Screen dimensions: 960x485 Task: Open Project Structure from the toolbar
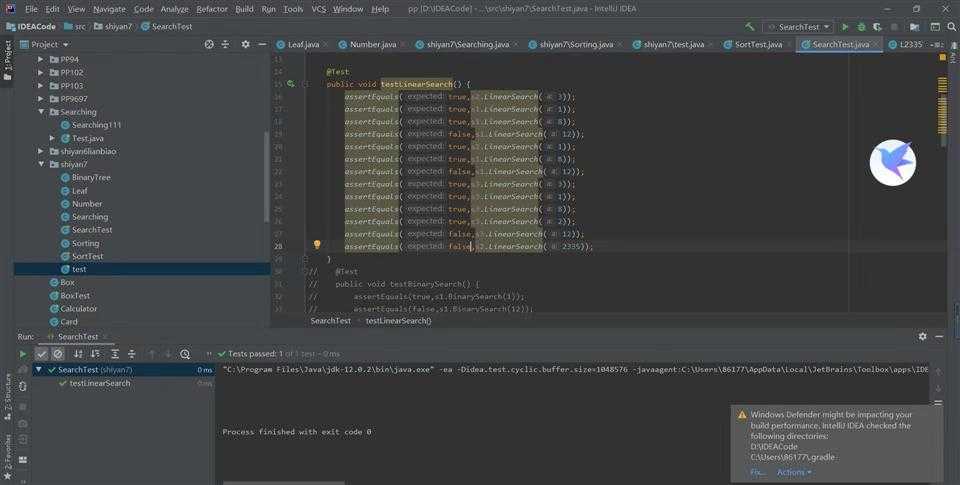click(x=915, y=27)
